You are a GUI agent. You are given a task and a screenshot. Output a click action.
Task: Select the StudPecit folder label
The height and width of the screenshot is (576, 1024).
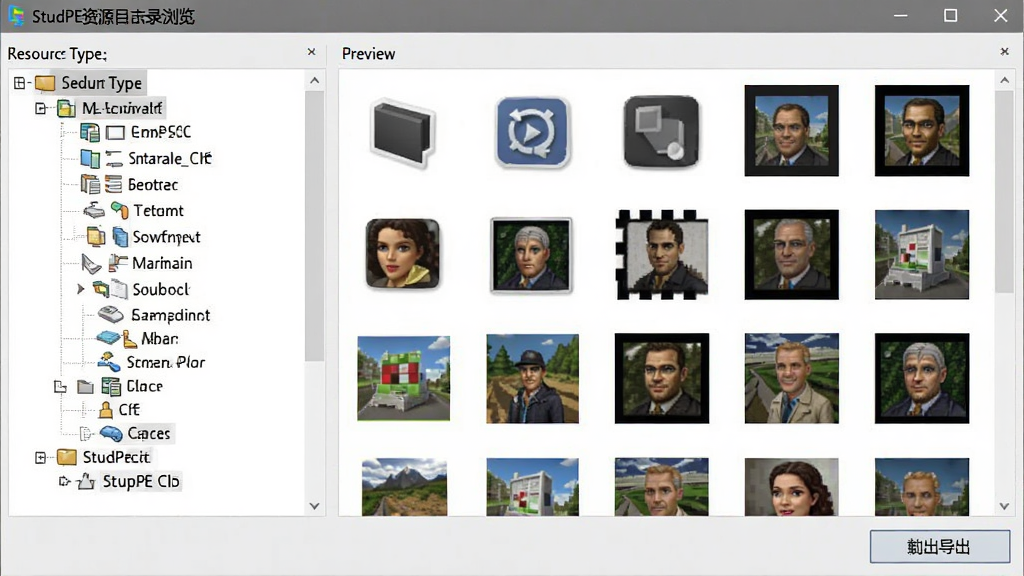[116, 457]
